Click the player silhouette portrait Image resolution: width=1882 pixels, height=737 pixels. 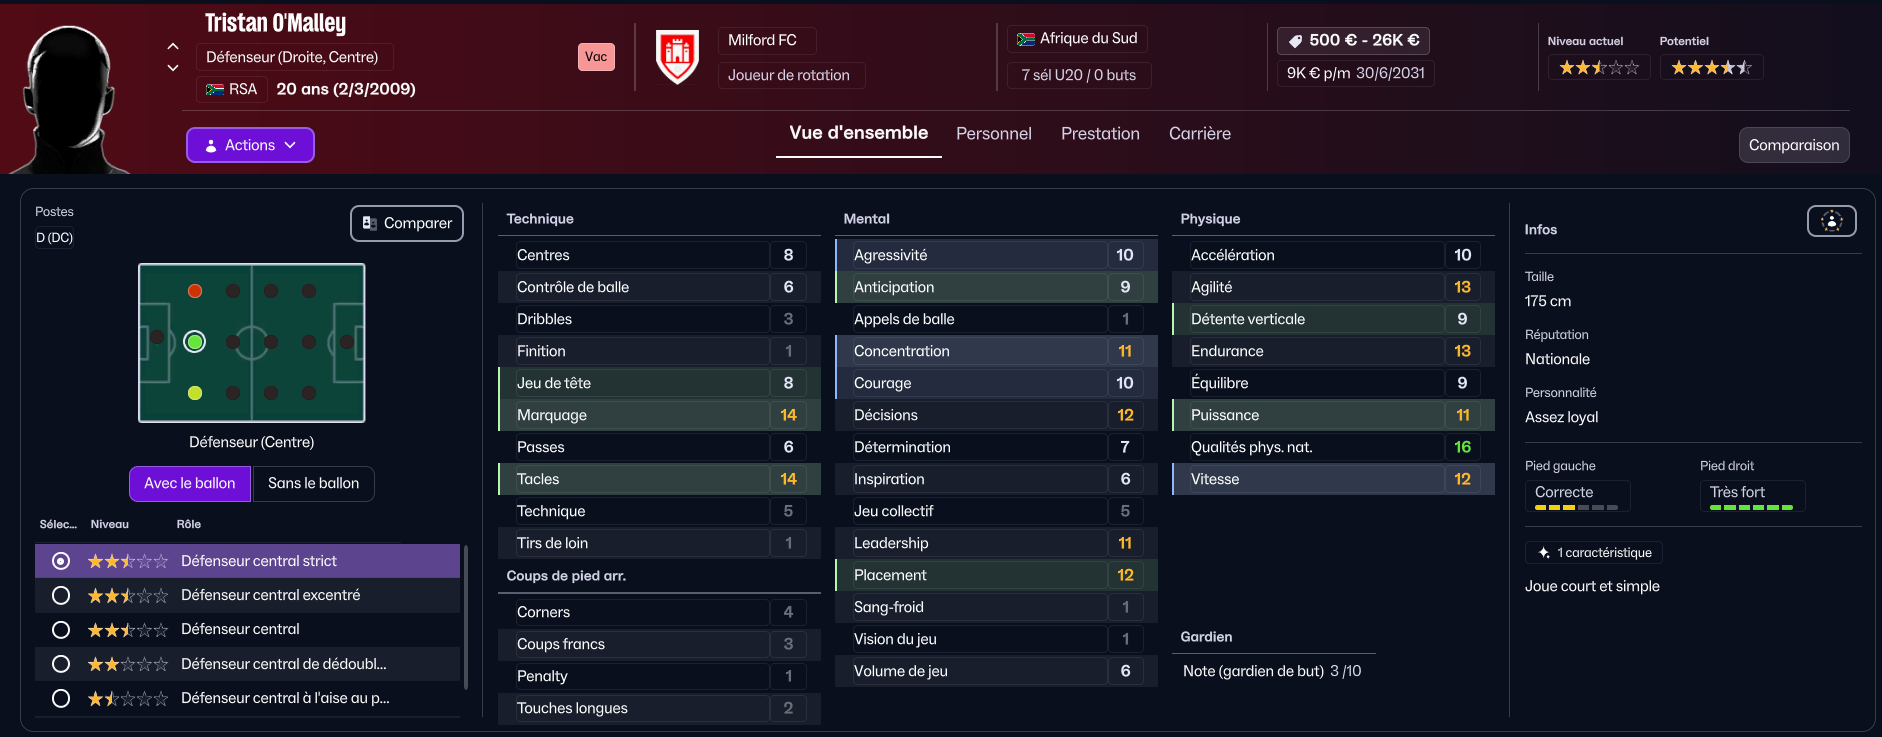tap(72, 98)
